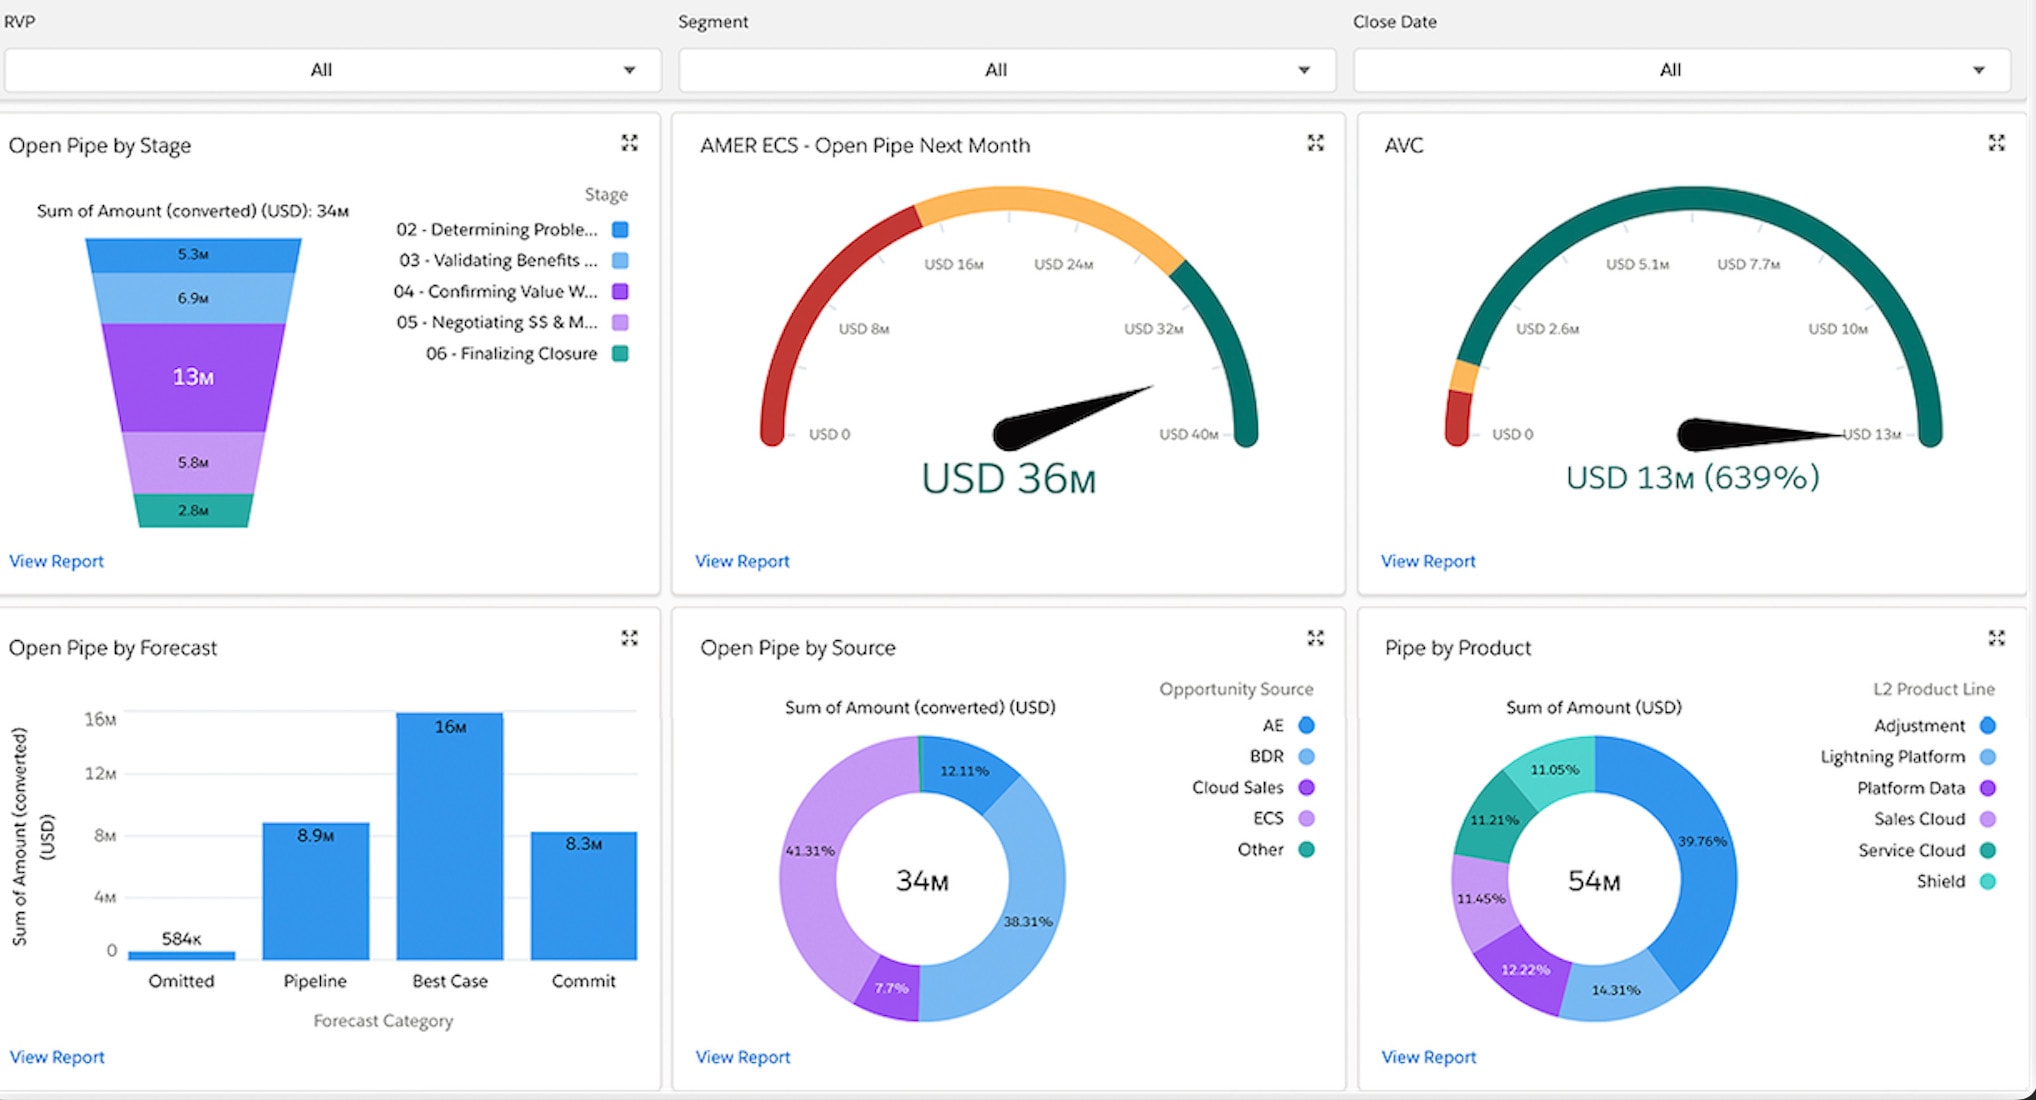
Task: Open the RVP filter dropdown
Action: 332,70
